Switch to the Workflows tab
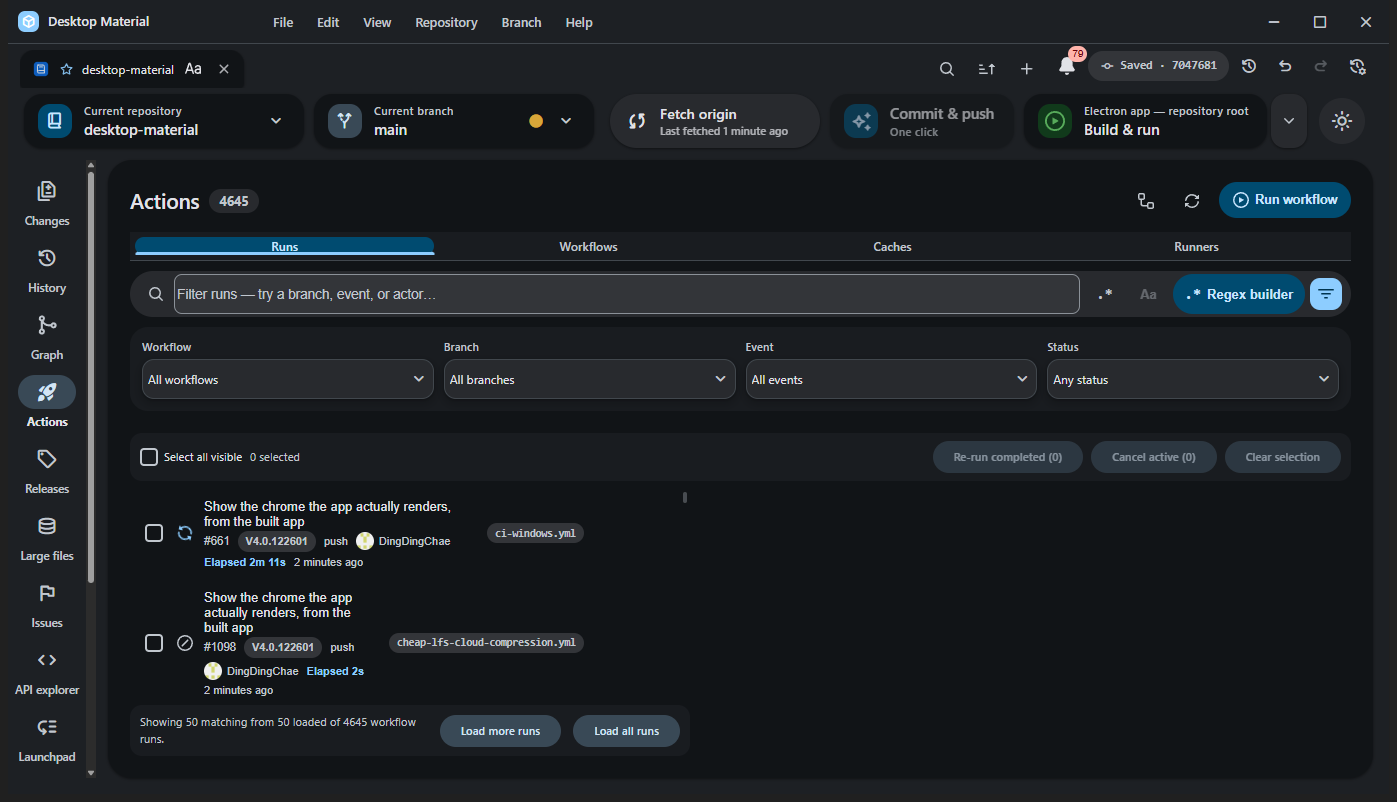 588,246
